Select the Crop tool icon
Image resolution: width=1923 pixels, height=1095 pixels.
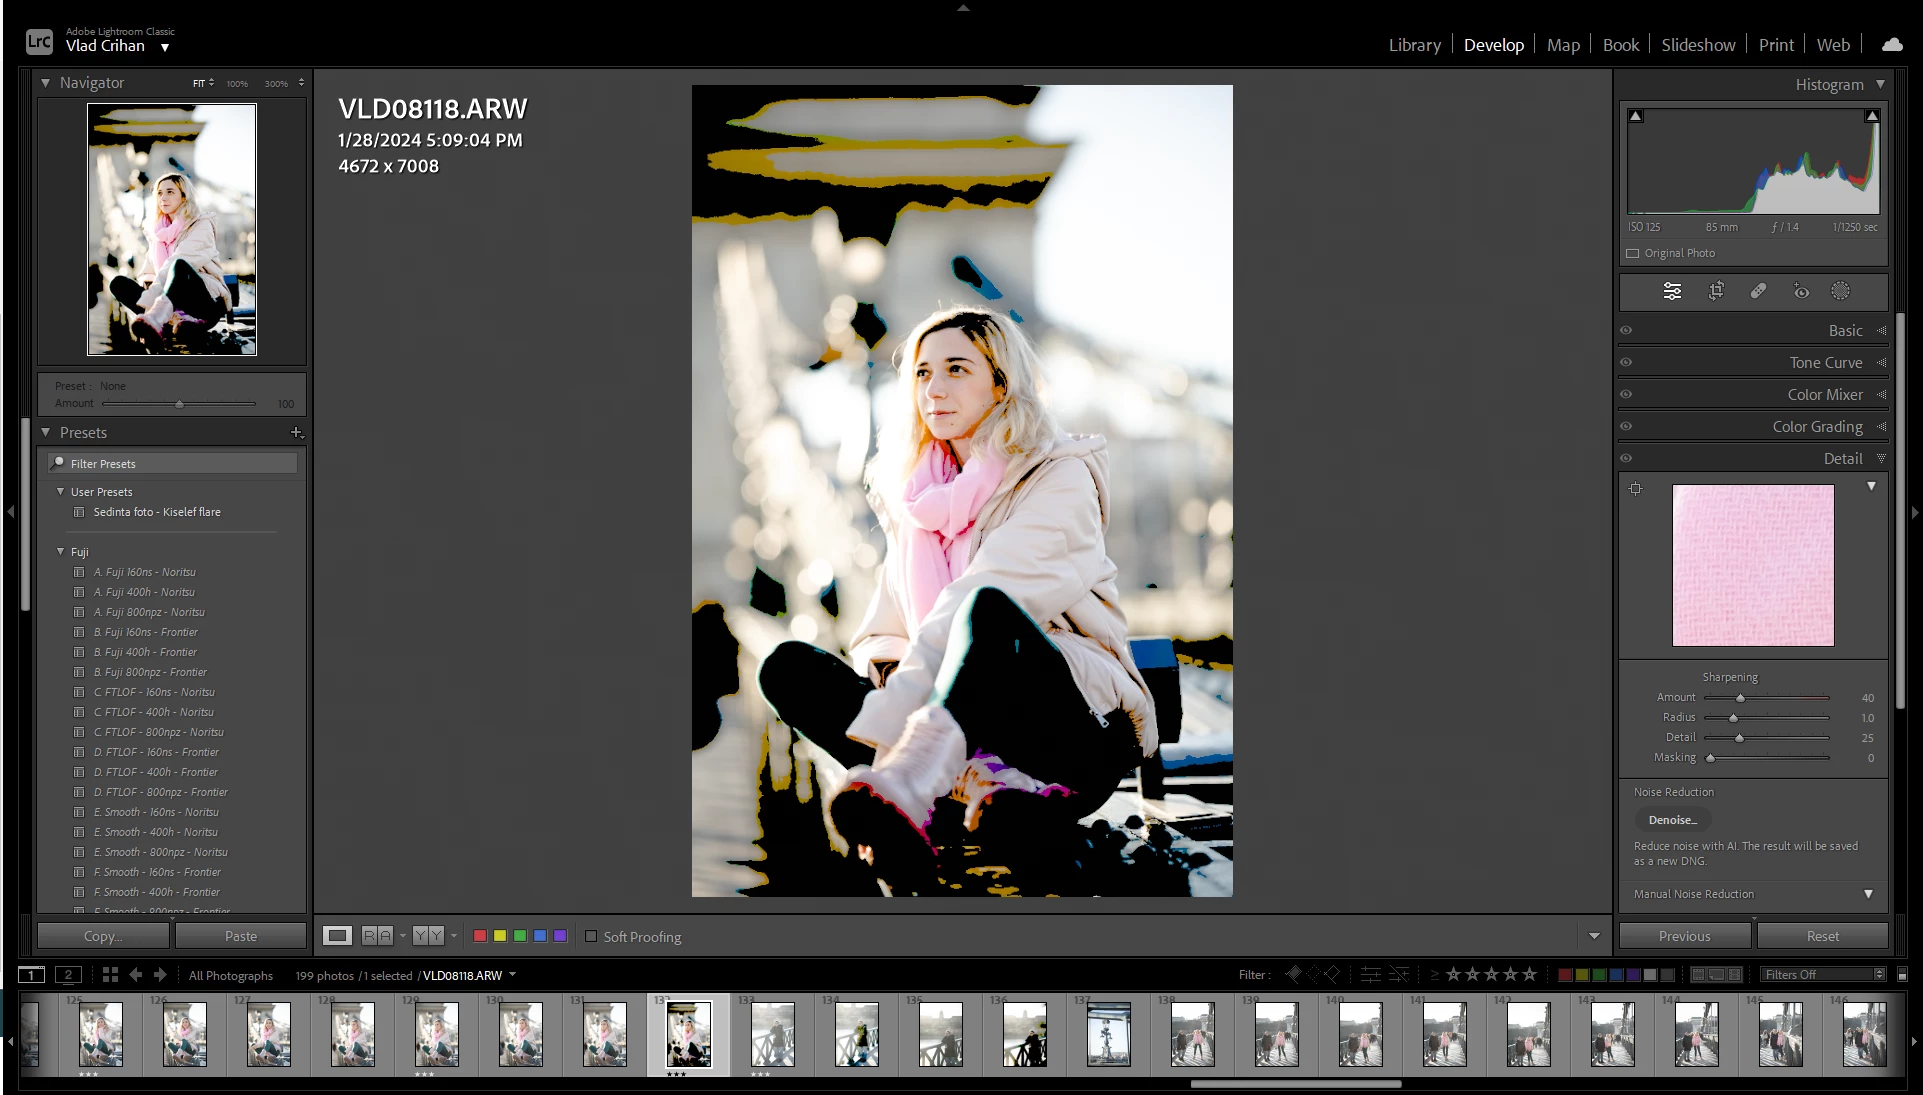[x=1716, y=291]
